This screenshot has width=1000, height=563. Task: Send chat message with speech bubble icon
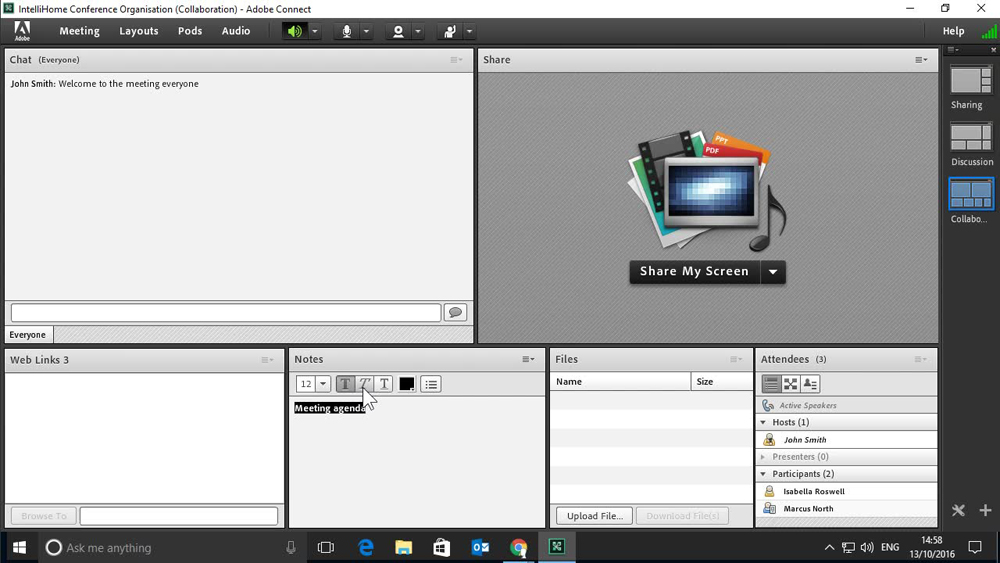click(x=455, y=312)
